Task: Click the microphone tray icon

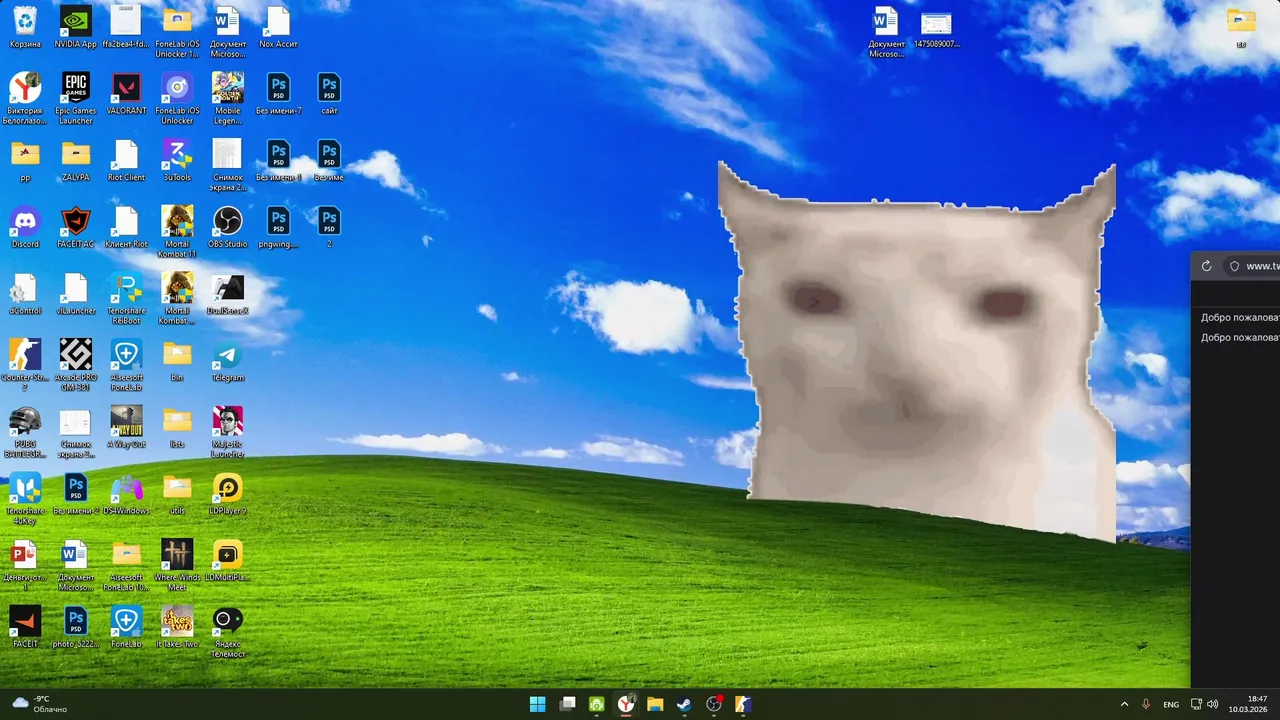Action: pos(1146,704)
